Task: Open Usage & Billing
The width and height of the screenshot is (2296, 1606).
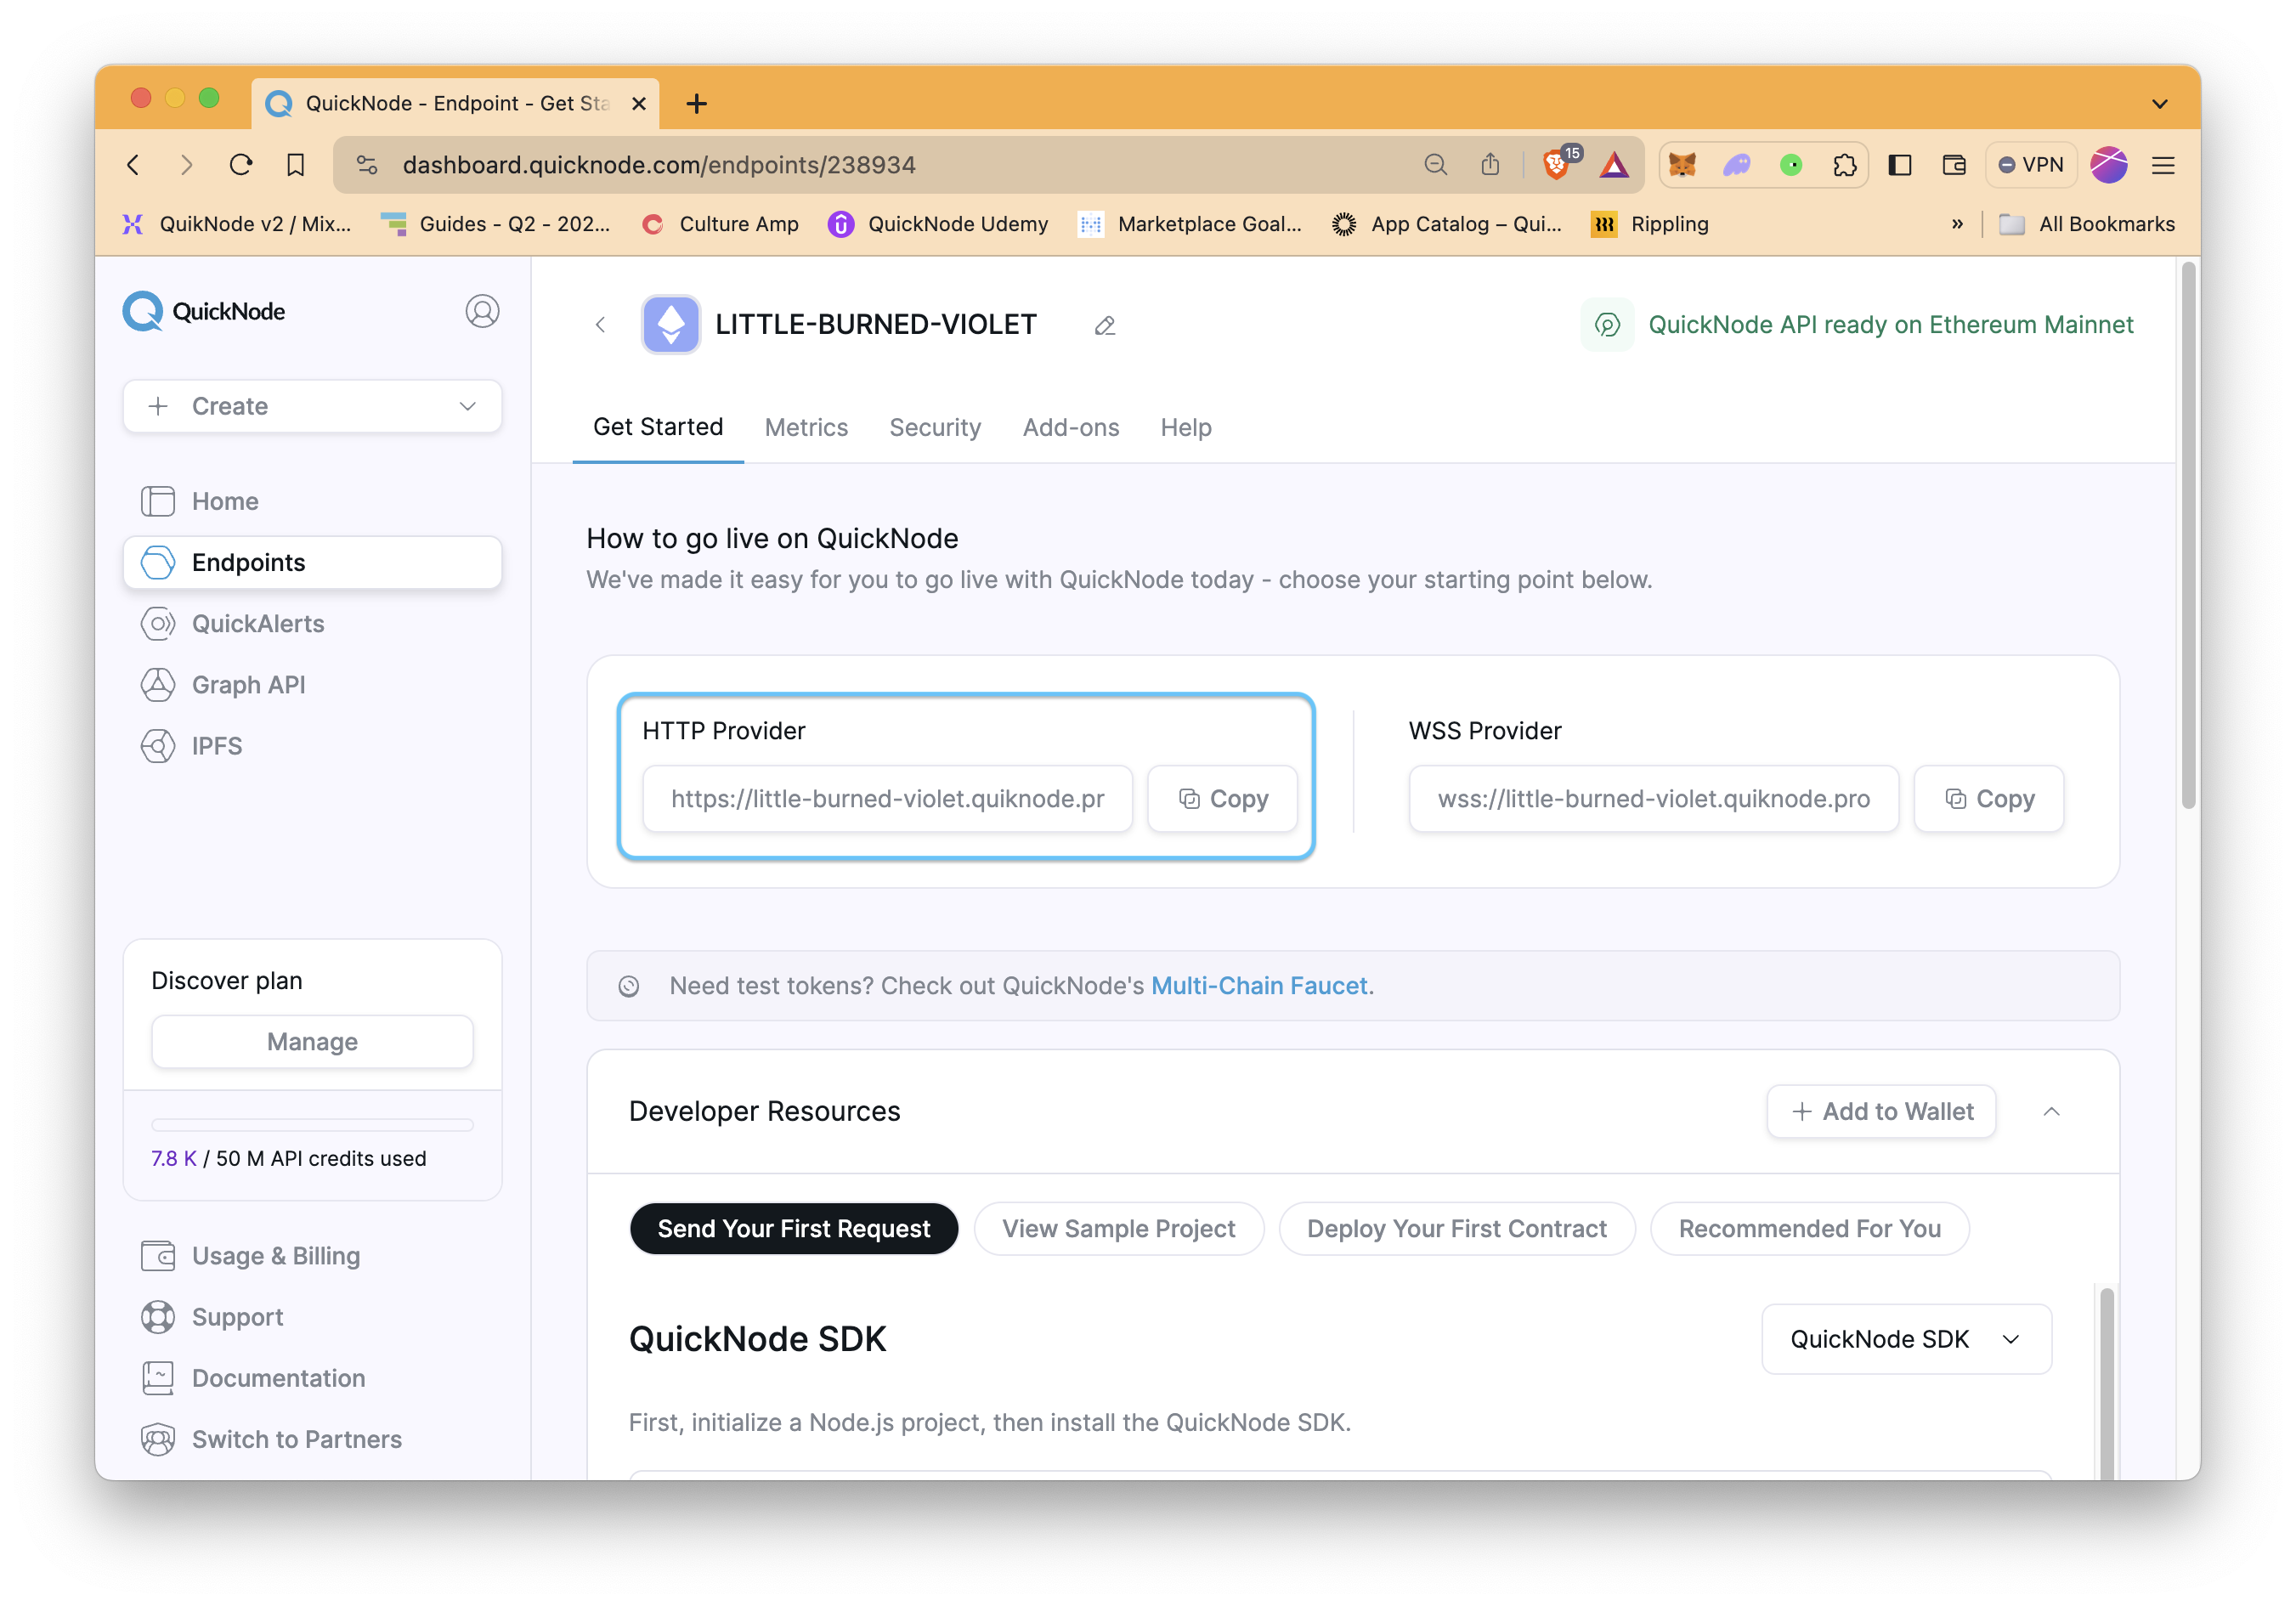Action: 312,1256
